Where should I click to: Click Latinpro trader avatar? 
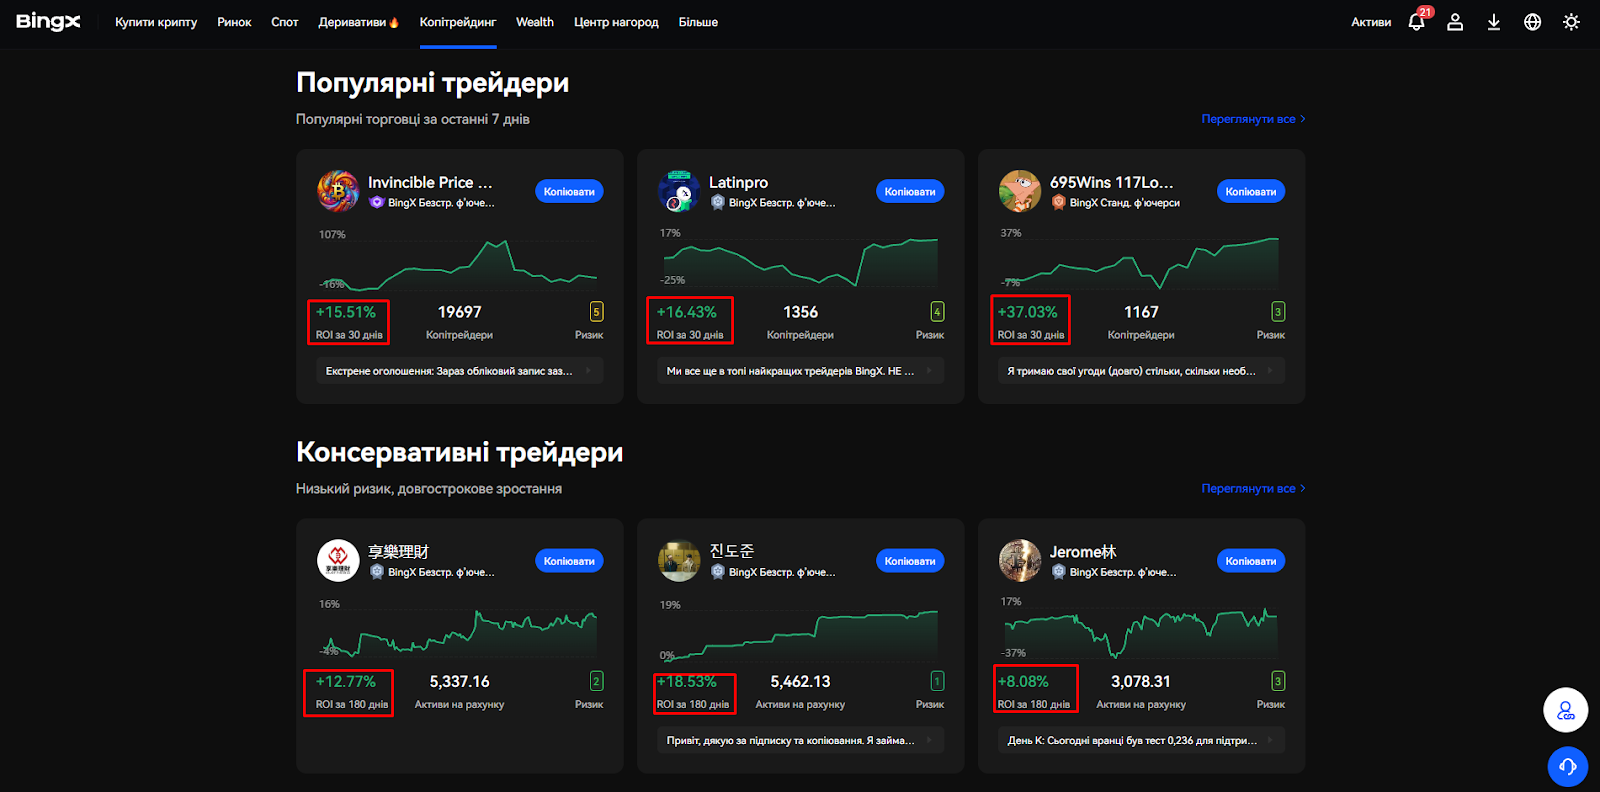(679, 190)
